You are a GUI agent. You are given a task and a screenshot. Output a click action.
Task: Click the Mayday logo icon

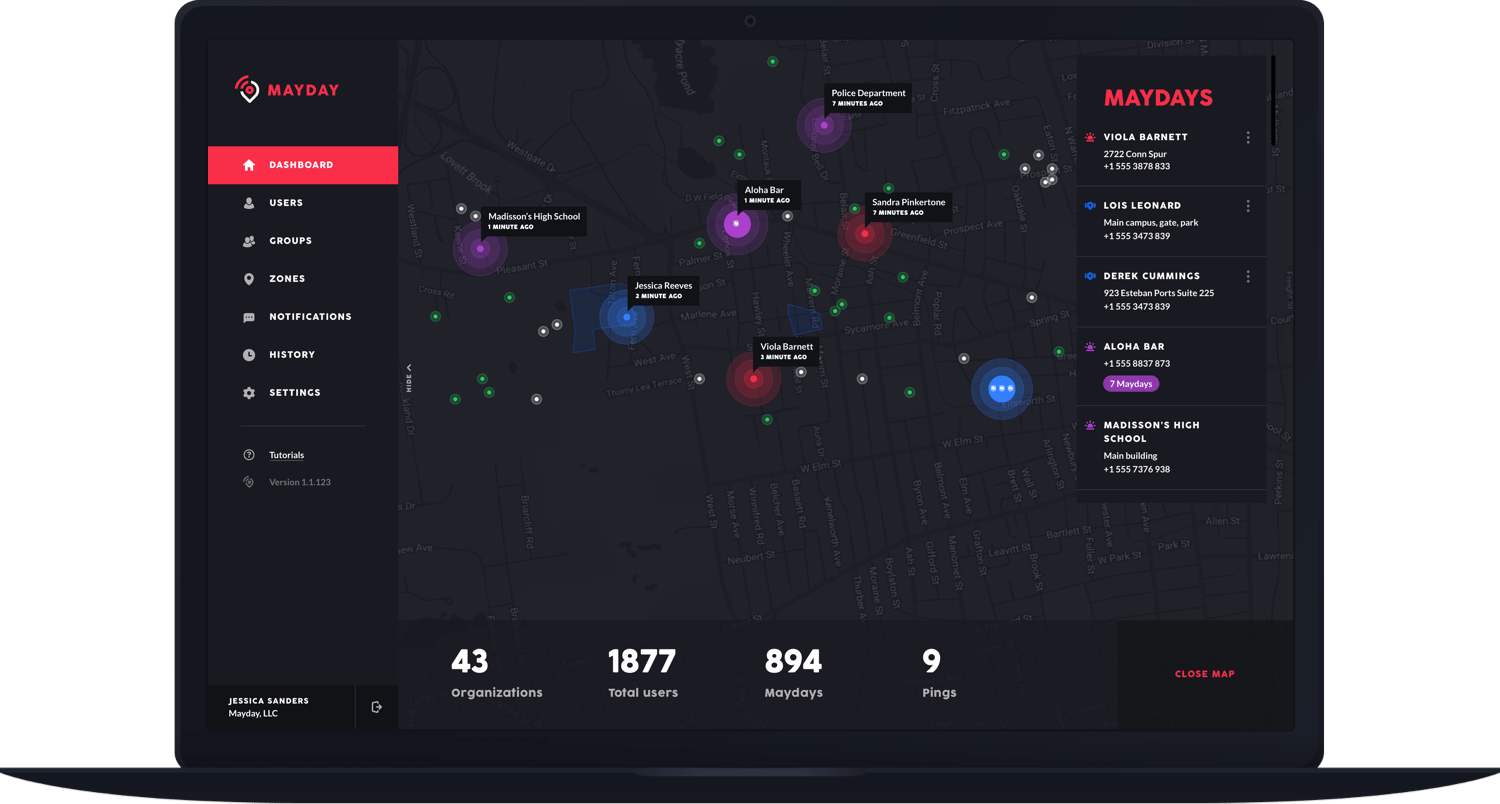click(247, 90)
